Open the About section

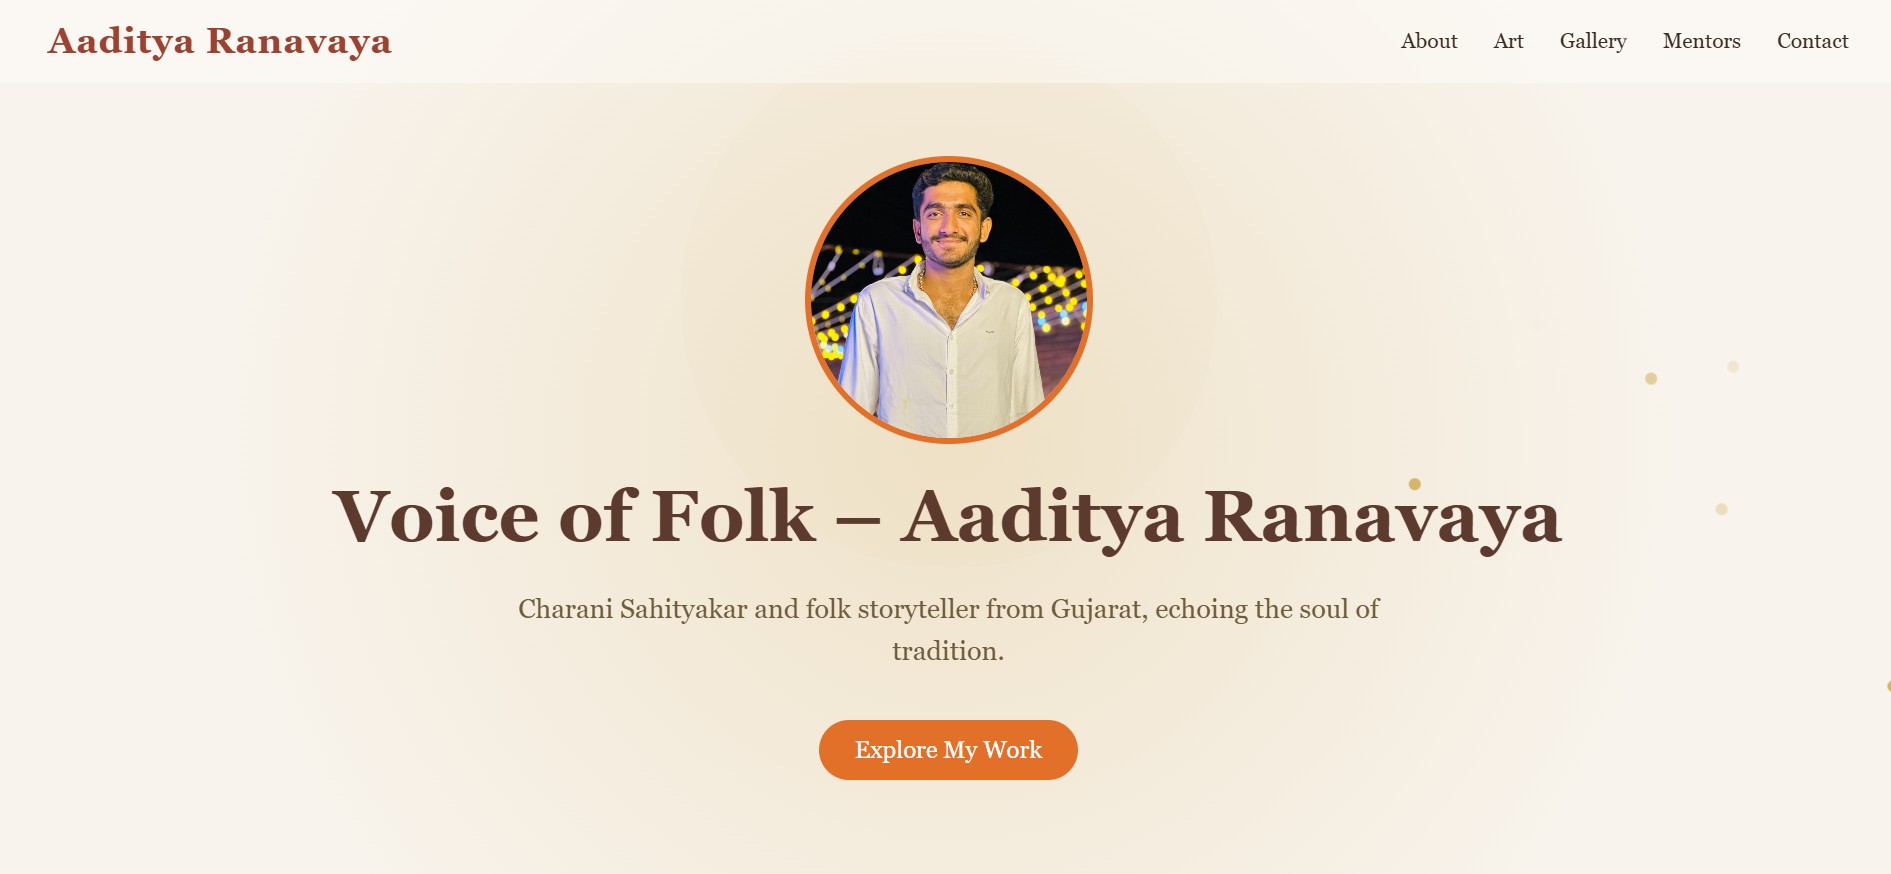tap(1429, 41)
